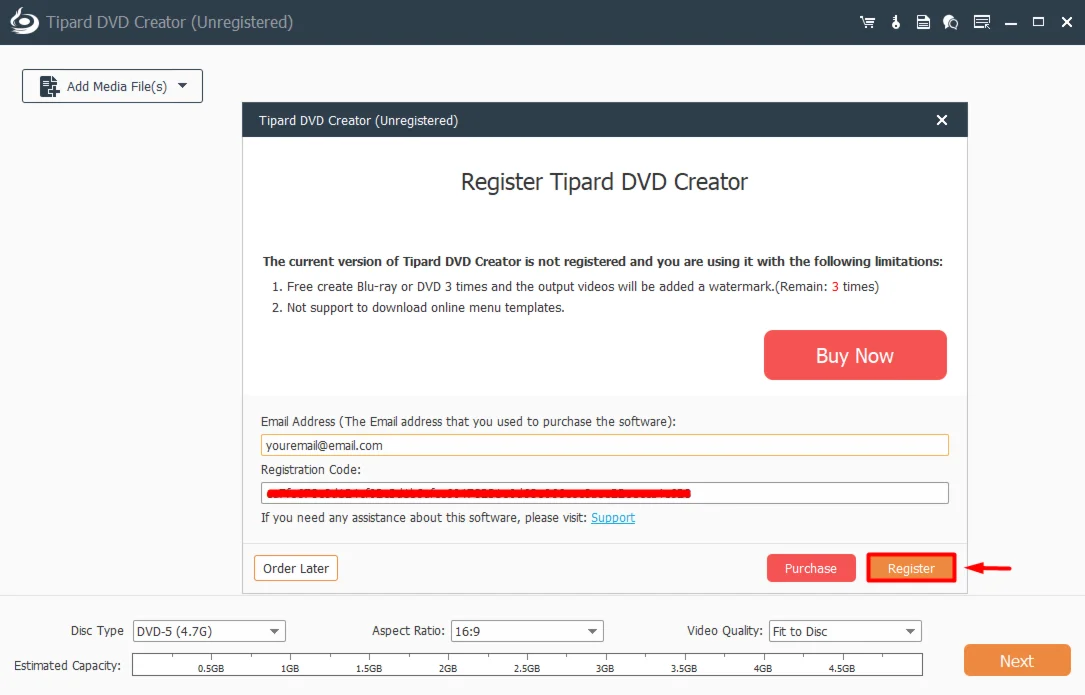Open the Support link

pyautogui.click(x=613, y=517)
